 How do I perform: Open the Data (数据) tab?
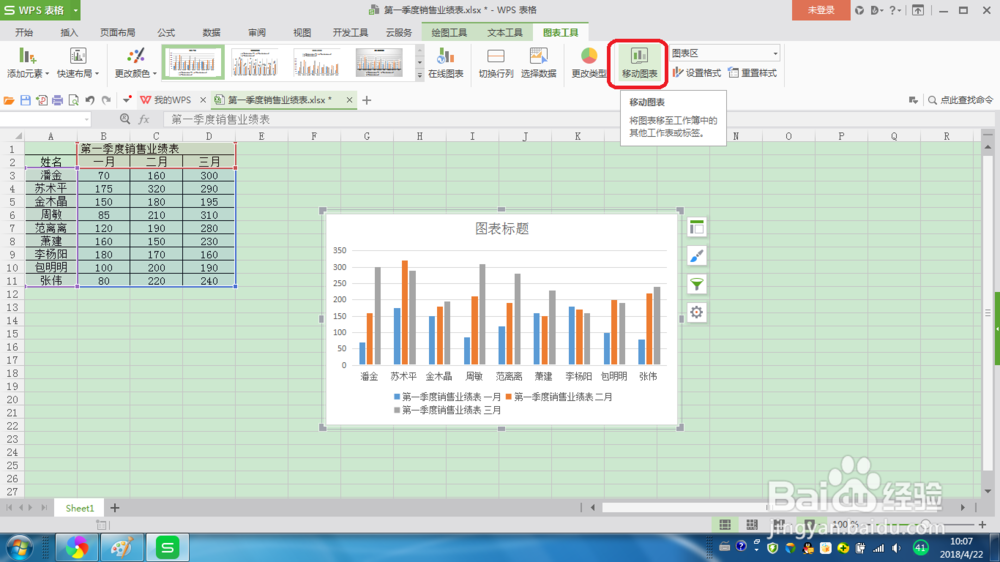click(211, 33)
